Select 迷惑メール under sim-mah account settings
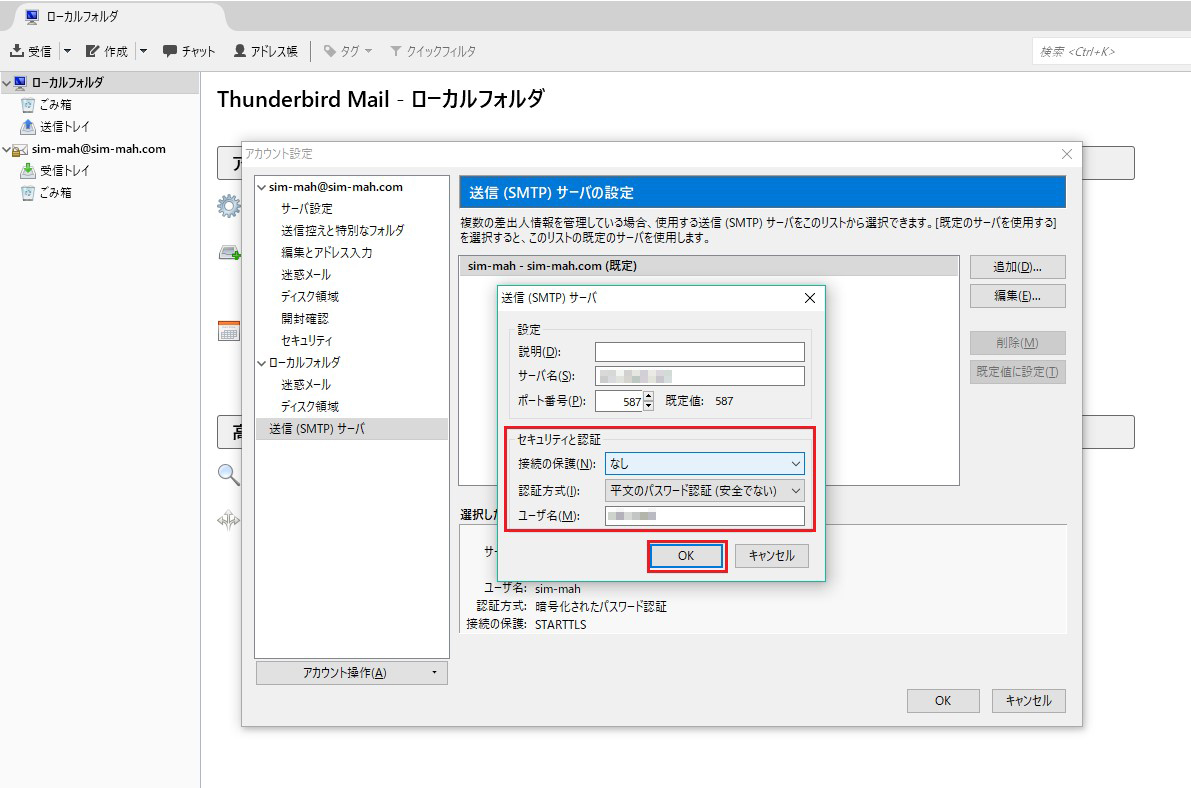Screen dimensions: 1191x788 click(306, 275)
